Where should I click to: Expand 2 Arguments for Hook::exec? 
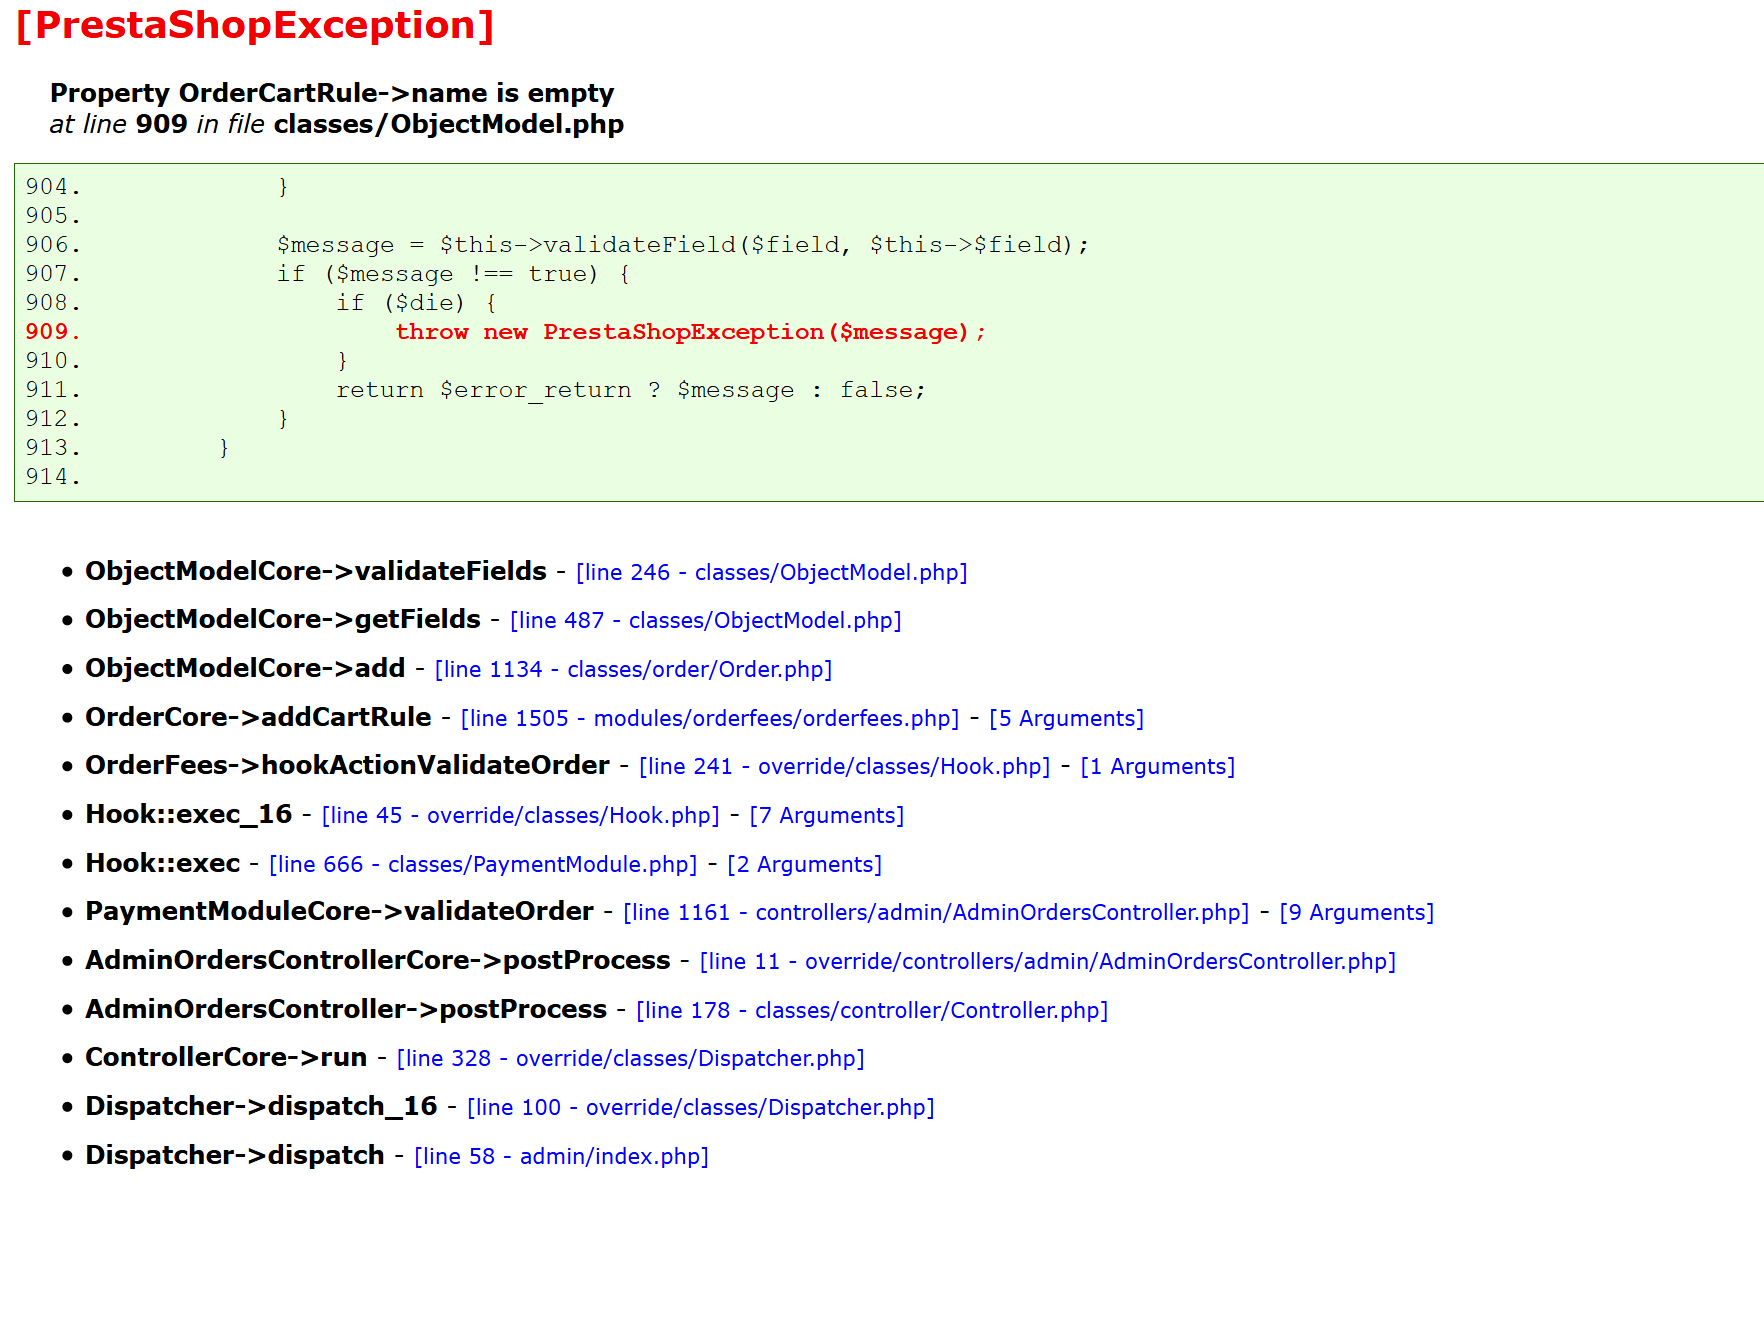[804, 864]
